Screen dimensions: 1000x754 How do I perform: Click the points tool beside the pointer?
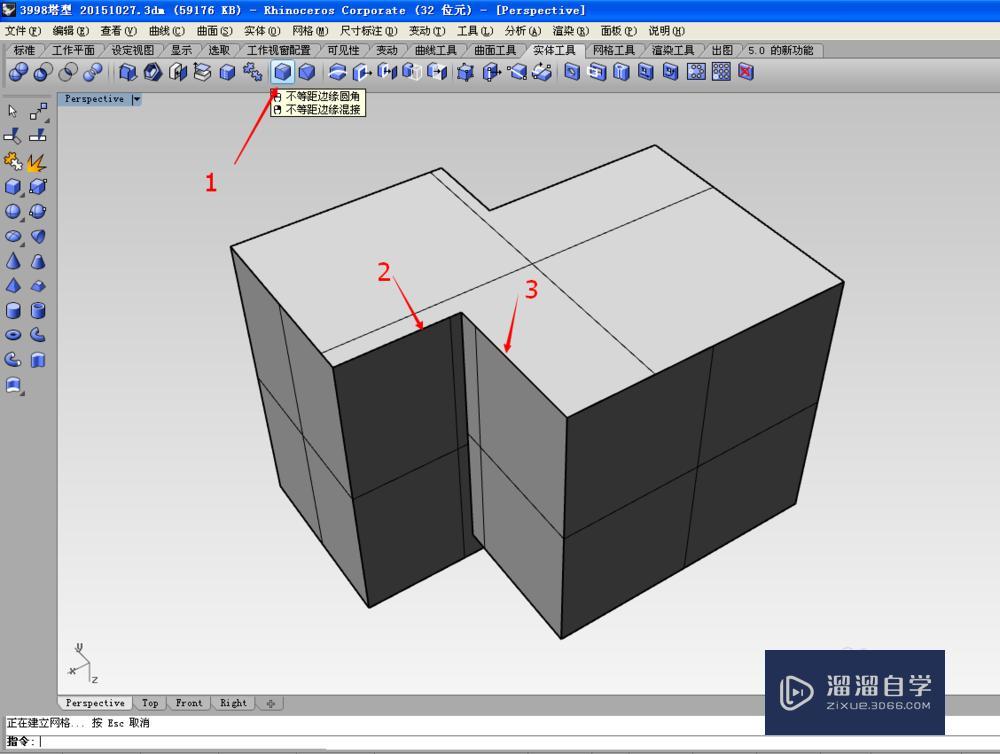38,111
